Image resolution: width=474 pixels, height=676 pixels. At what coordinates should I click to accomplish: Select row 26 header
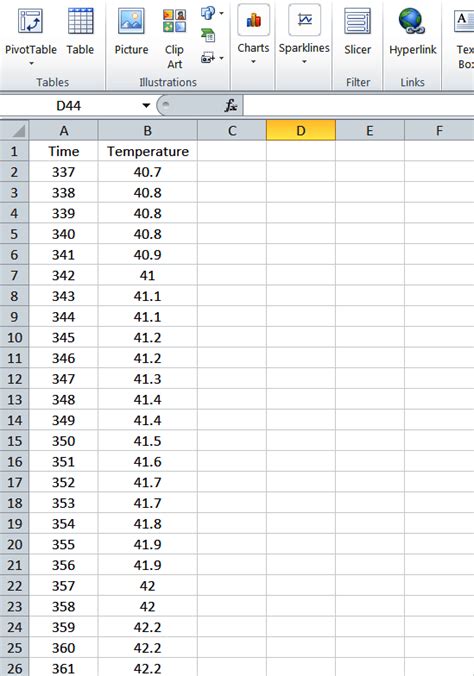tap(15, 669)
